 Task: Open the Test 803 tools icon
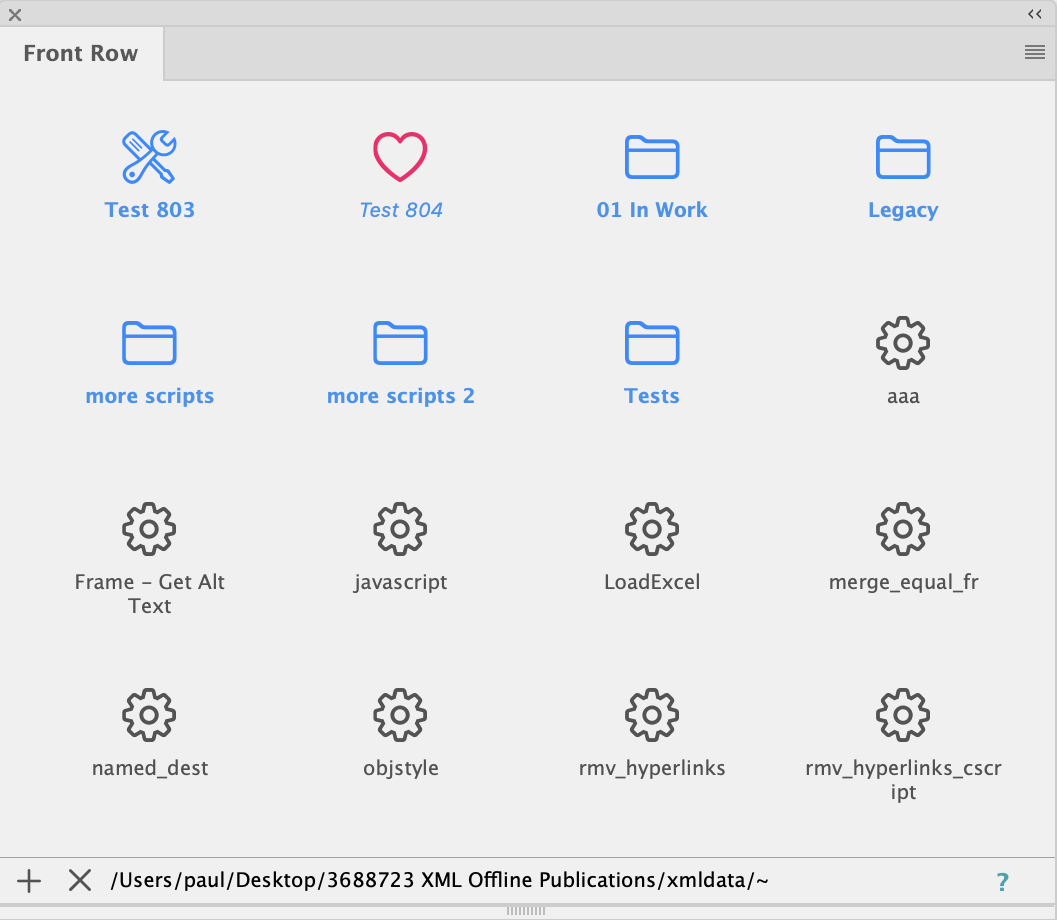[149, 158]
